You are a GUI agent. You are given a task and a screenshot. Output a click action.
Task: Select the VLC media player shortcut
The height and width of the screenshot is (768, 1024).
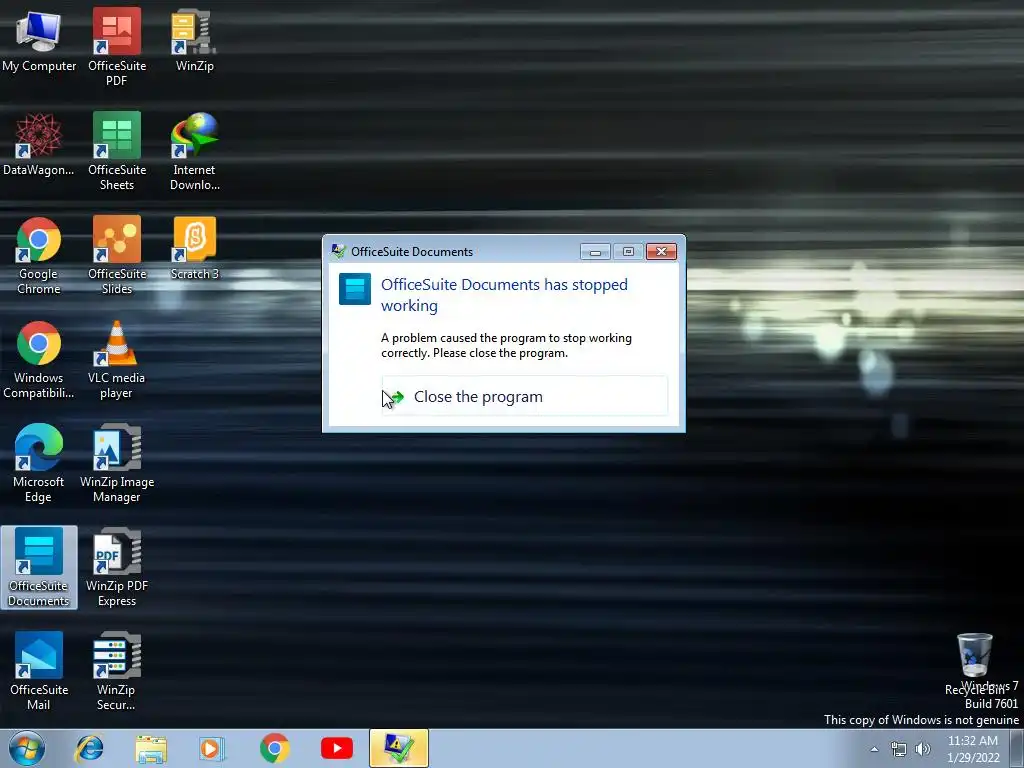click(117, 359)
